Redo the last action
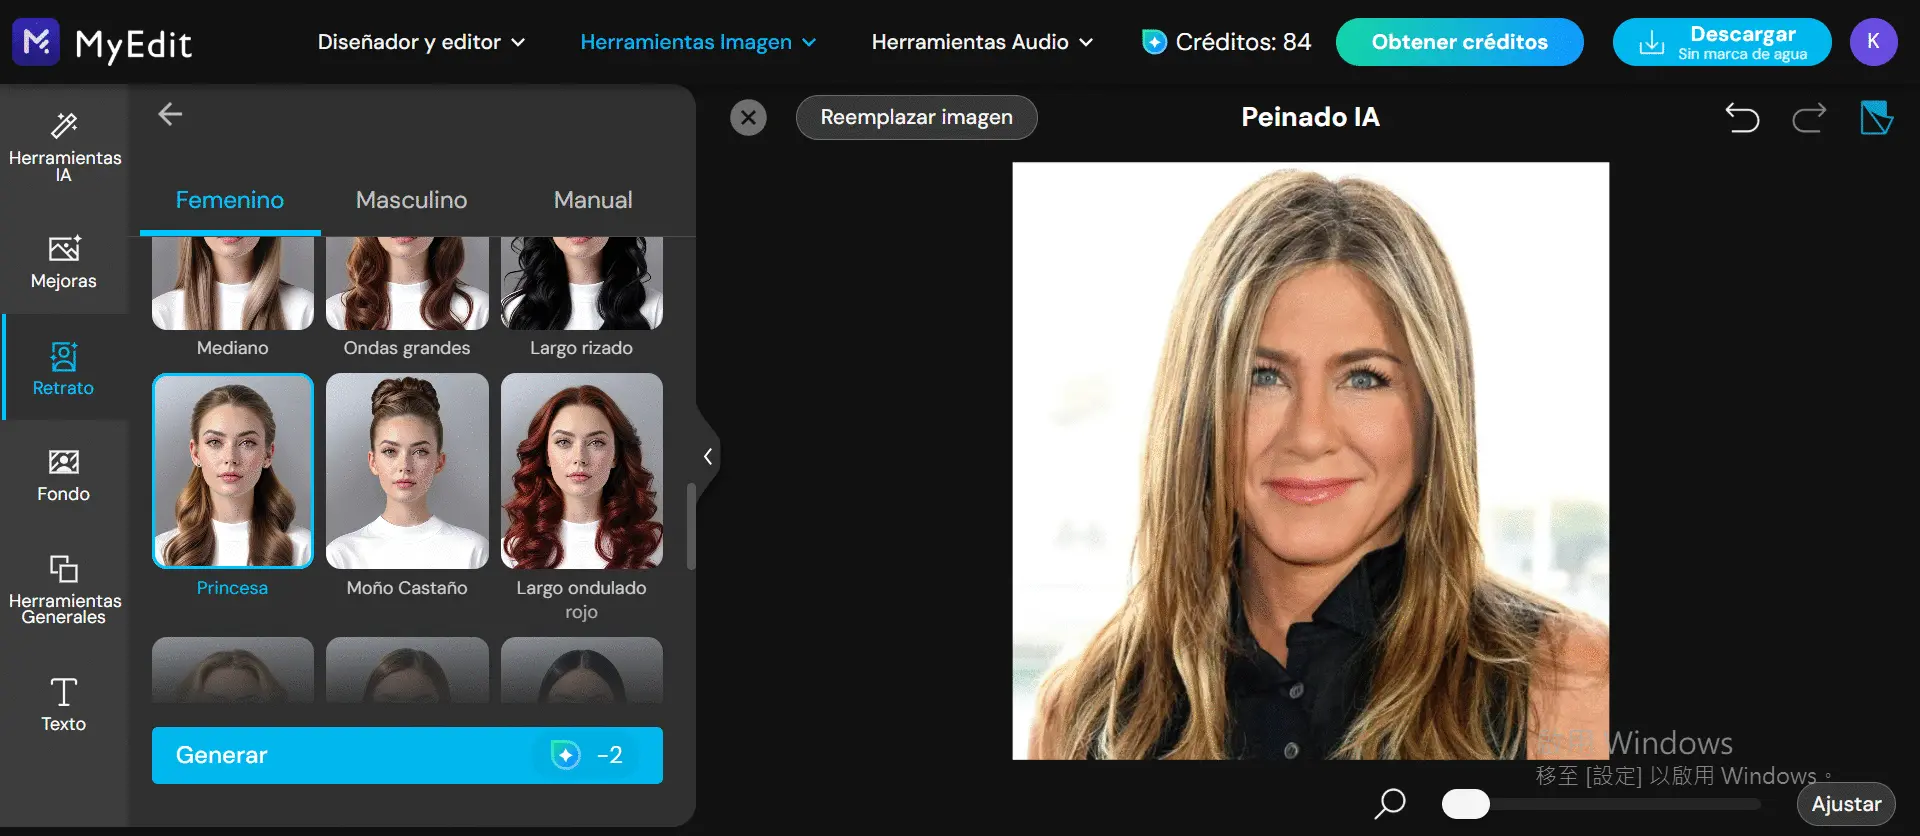Screen dimensions: 1920x836 (x=1809, y=118)
